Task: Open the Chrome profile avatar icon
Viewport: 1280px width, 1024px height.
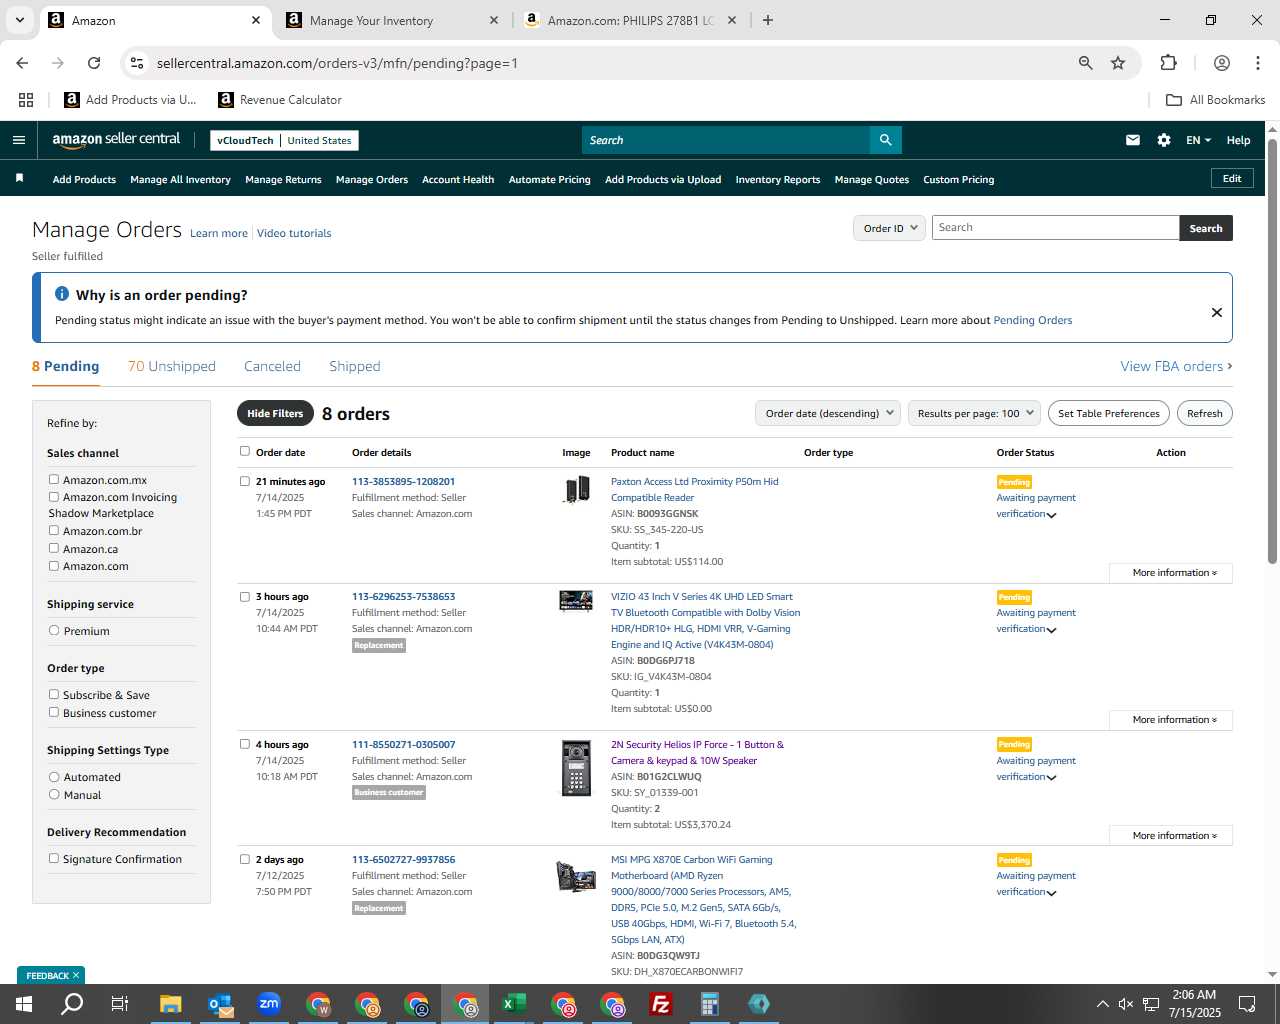Action: [x=1222, y=63]
